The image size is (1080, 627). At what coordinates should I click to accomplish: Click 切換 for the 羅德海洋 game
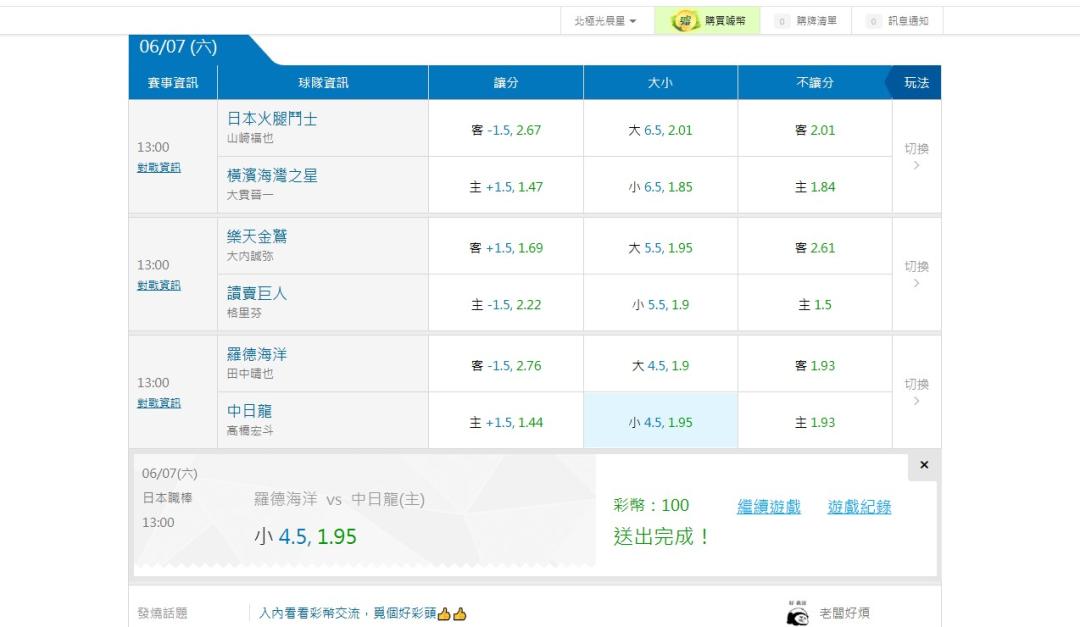(x=916, y=392)
